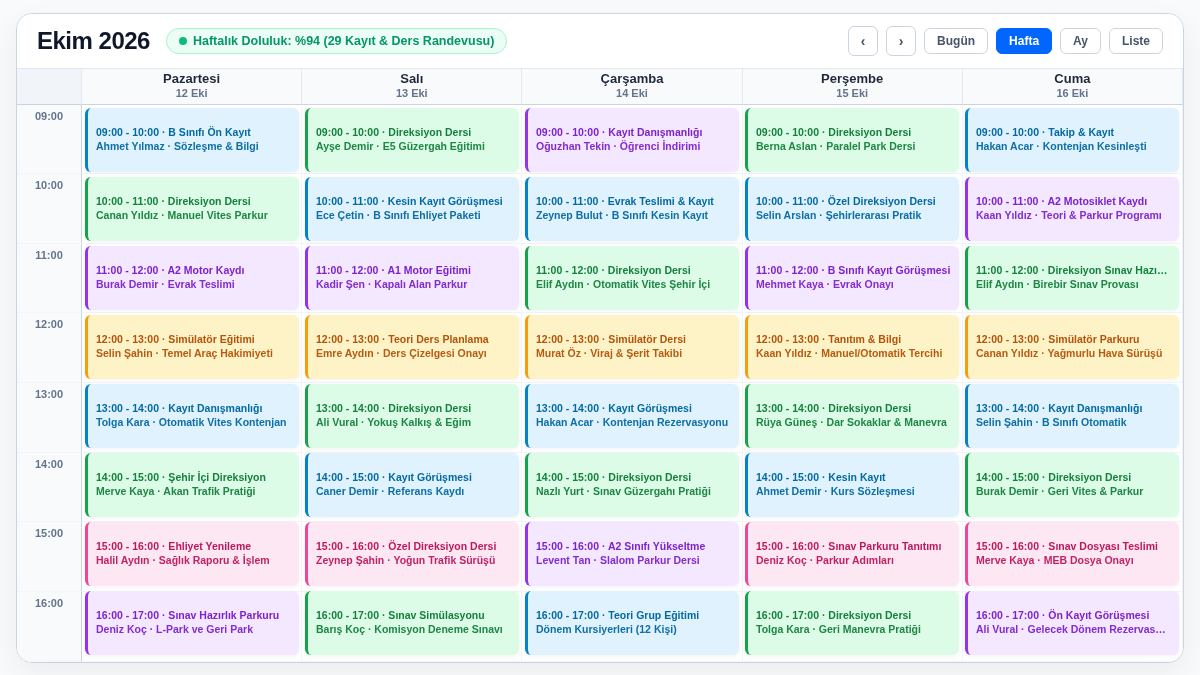The image size is (1200, 675).
Task: Open Deniz Koç Sınav Hazırlık Parkuru event
Action: [192, 623]
